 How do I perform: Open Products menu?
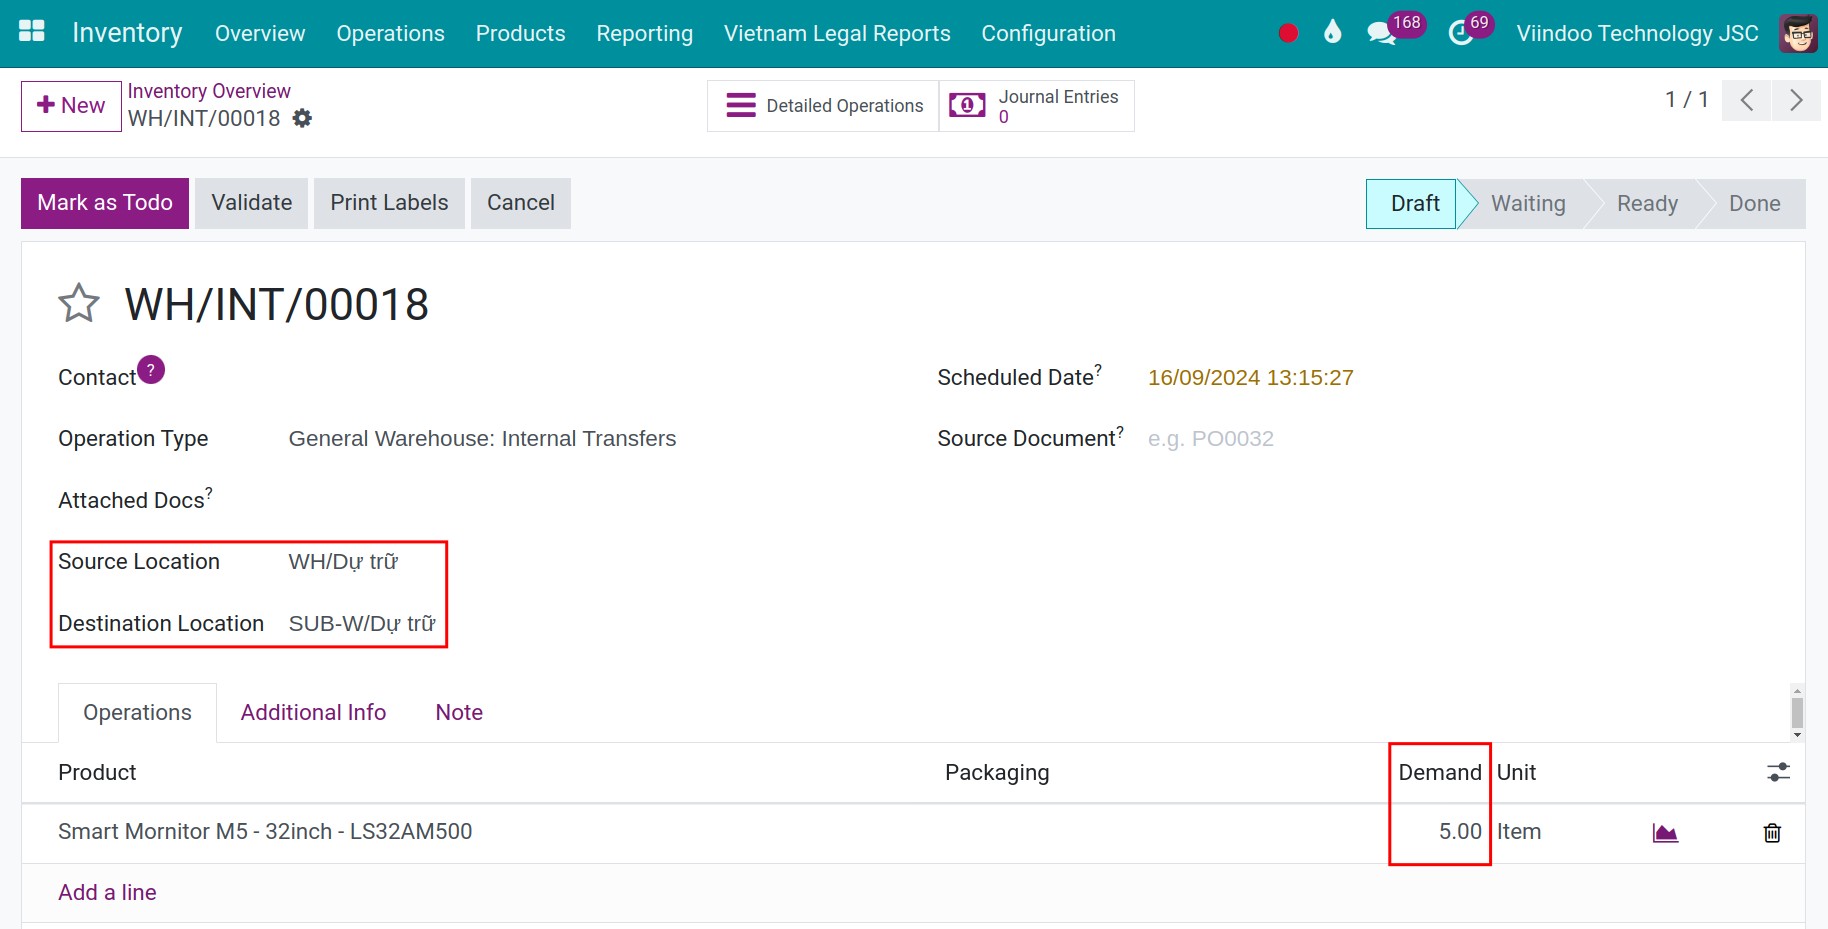[x=520, y=33]
